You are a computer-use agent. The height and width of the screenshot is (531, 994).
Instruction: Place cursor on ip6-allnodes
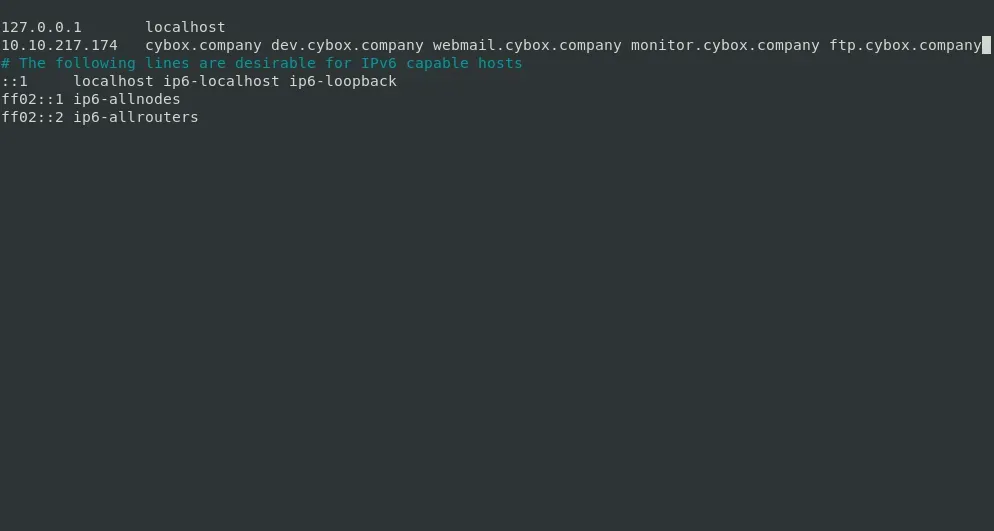click(x=127, y=99)
